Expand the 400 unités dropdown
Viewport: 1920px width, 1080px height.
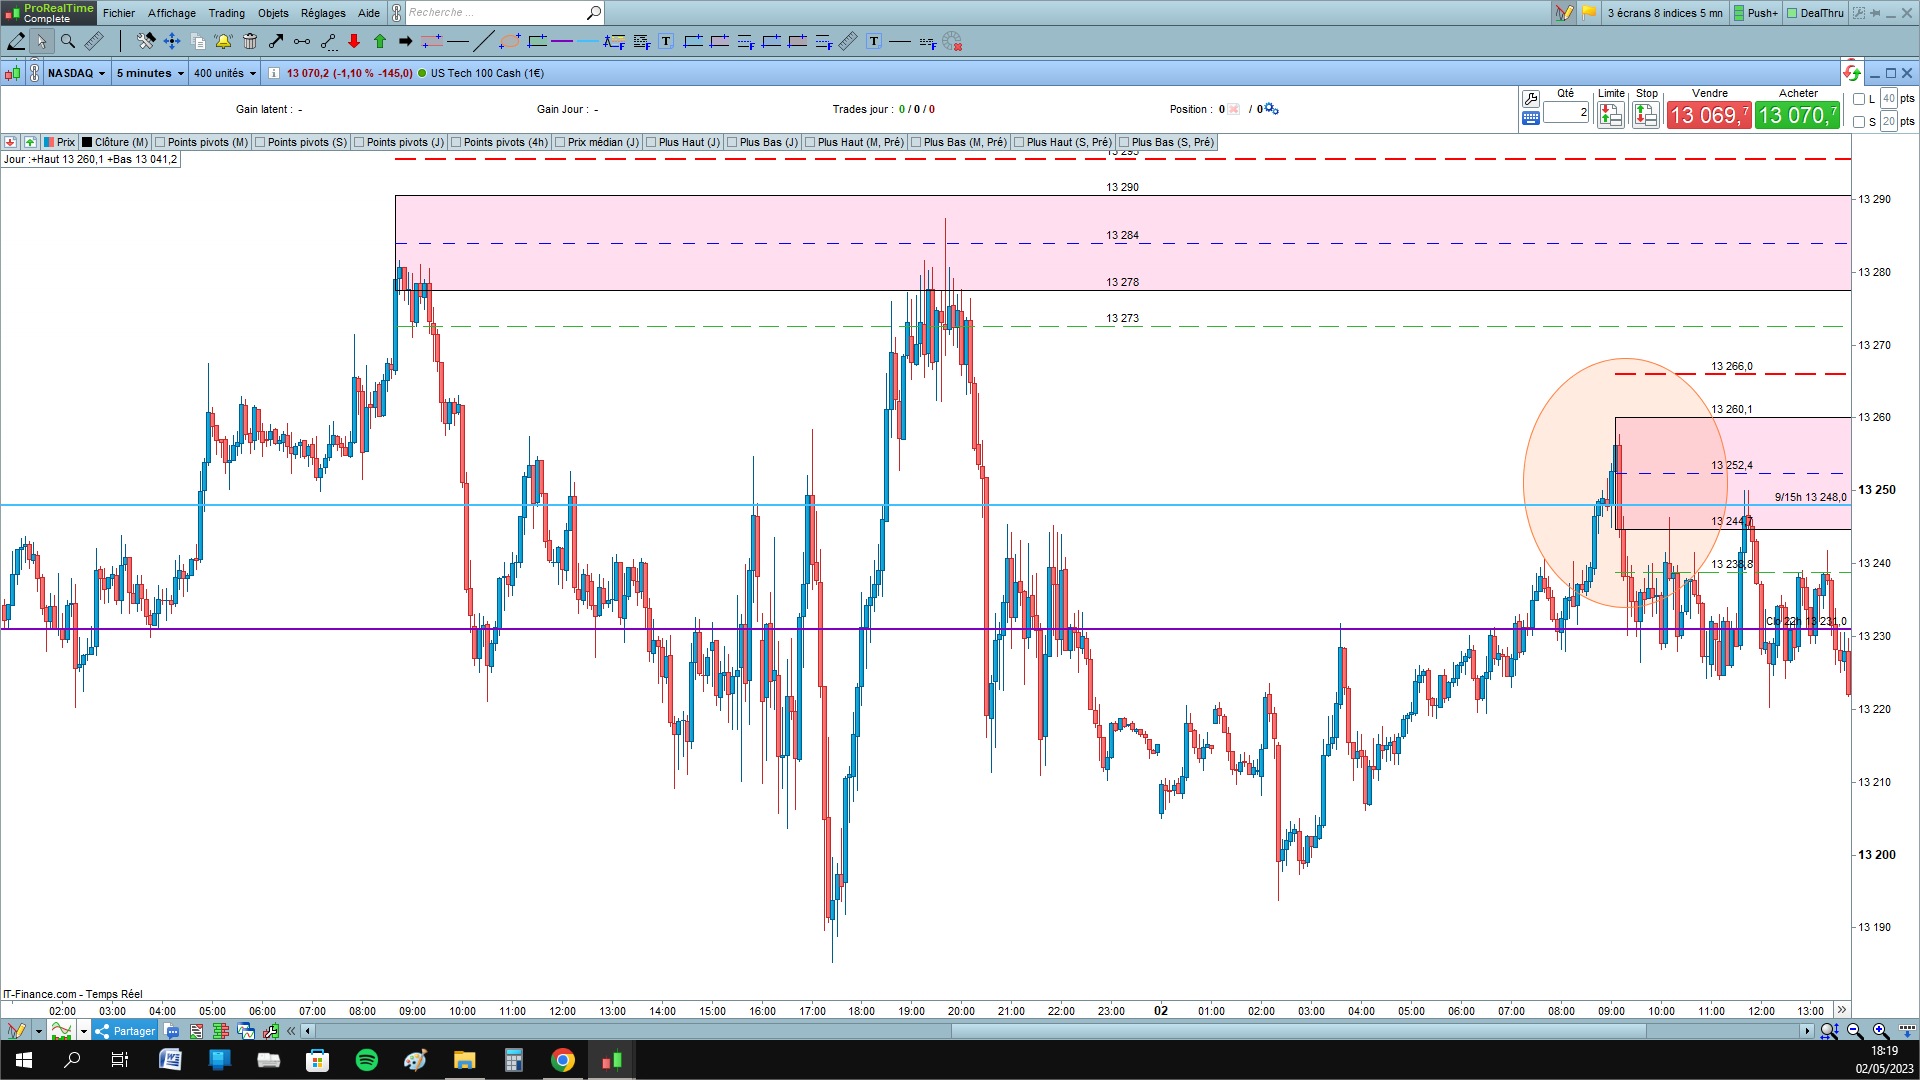224,73
